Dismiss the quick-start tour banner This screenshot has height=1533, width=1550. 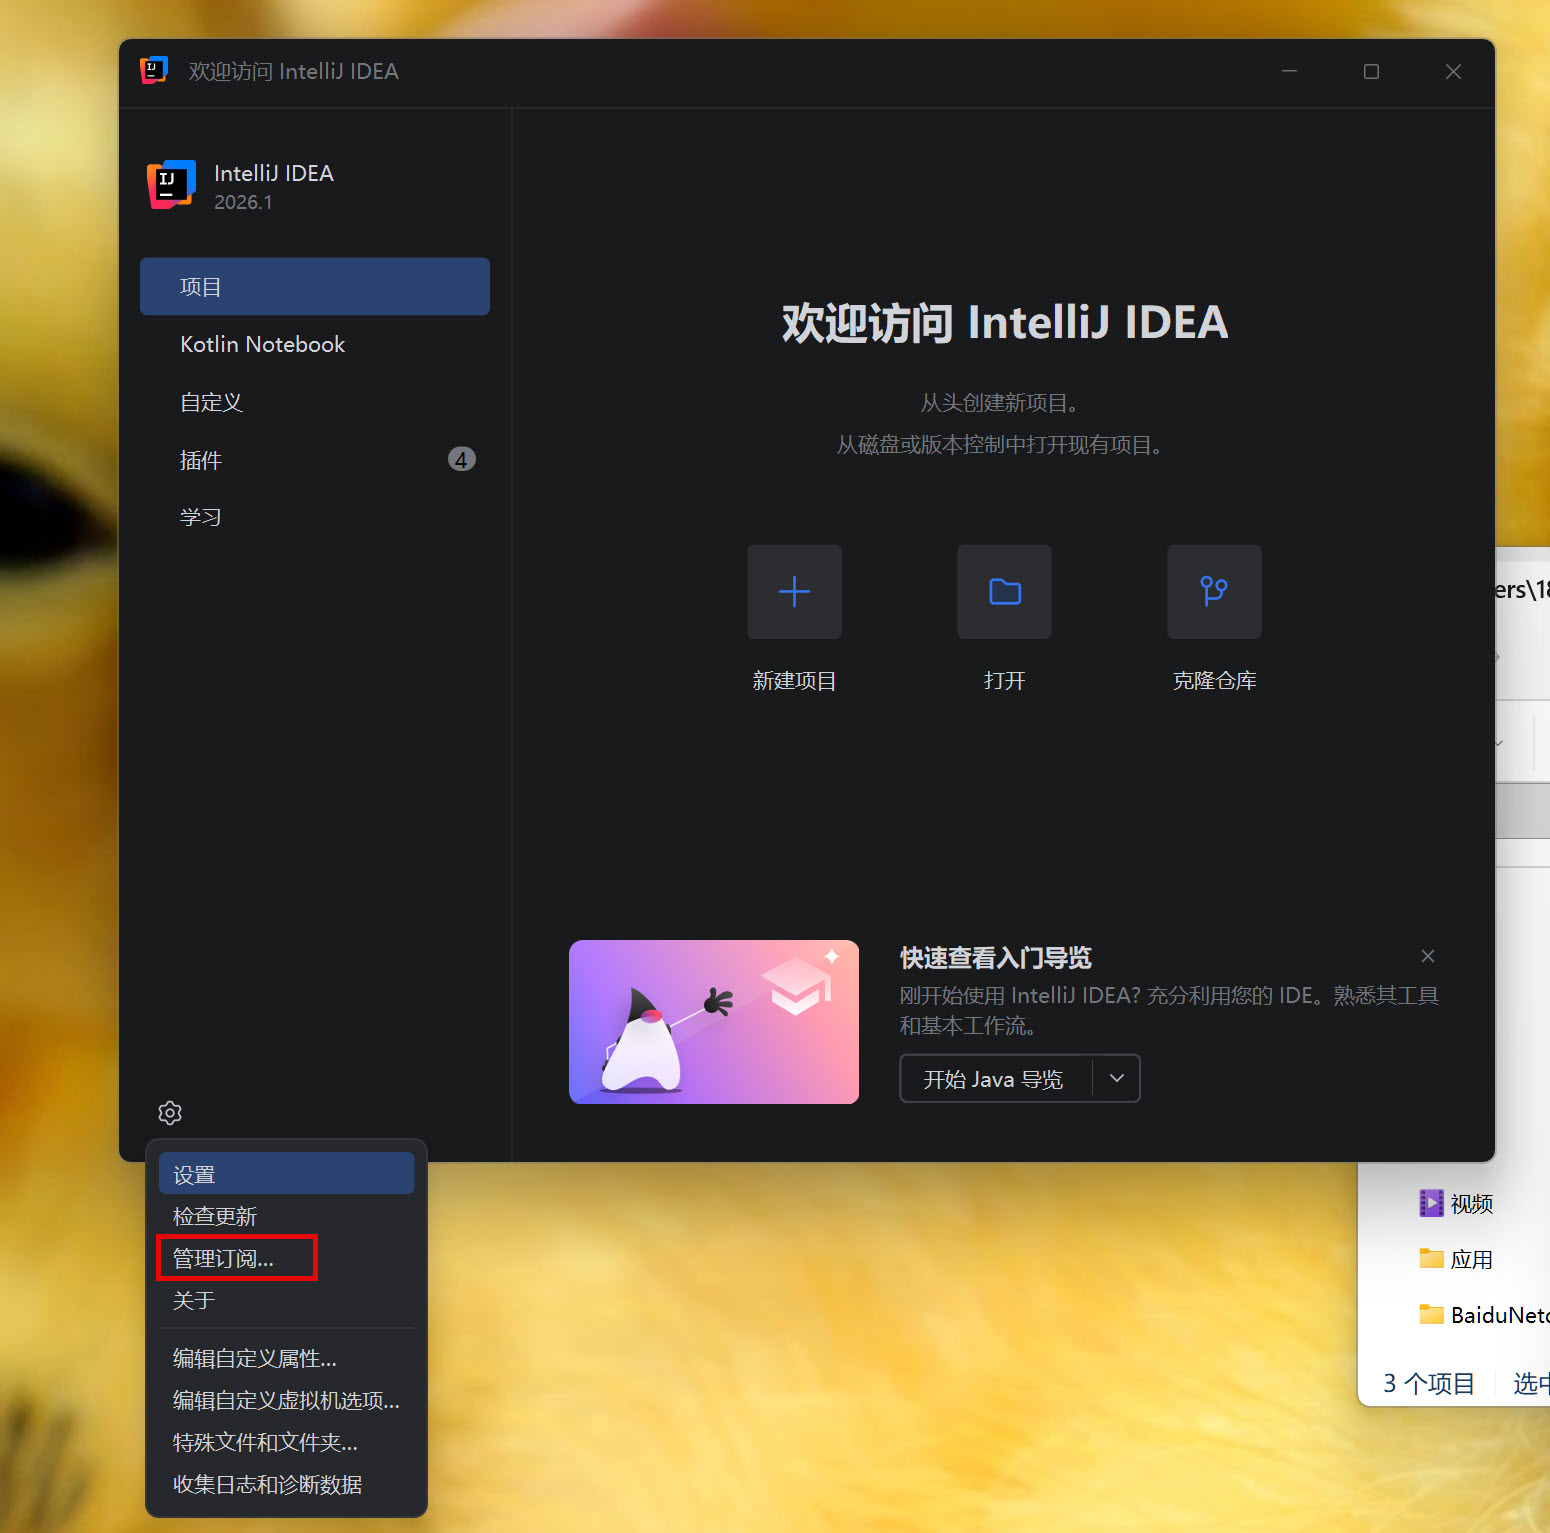(1427, 956)
